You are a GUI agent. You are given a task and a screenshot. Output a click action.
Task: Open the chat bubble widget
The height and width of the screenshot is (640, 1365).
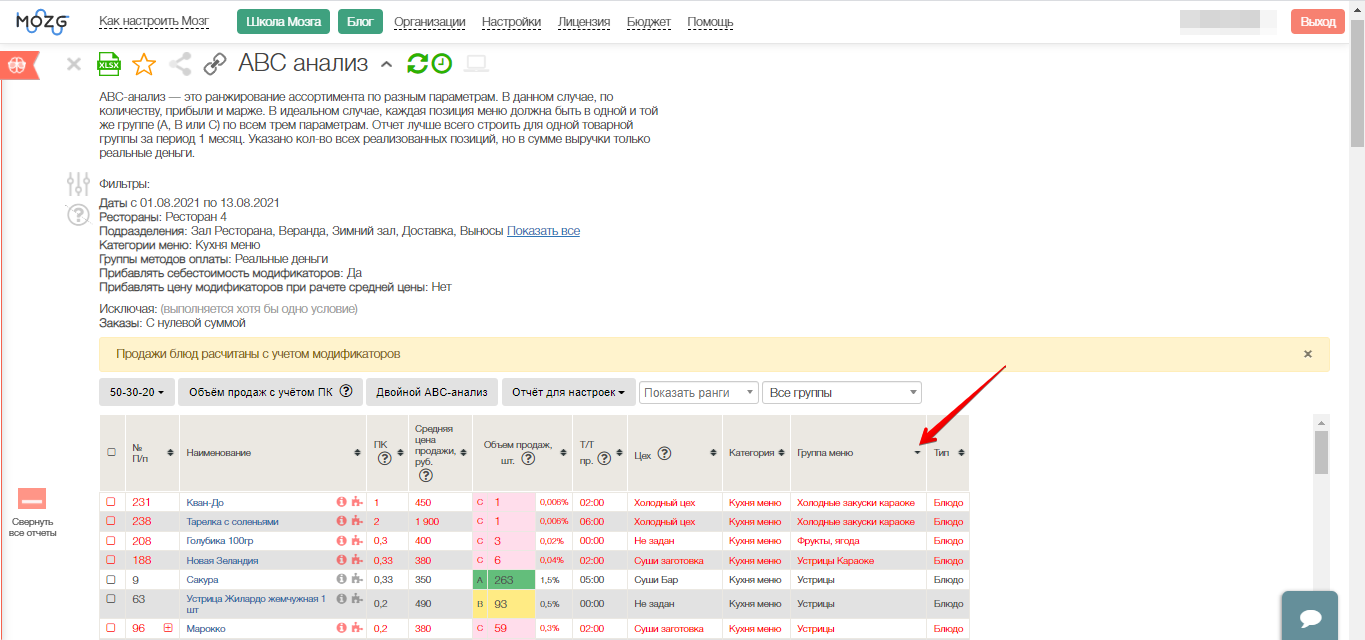(1311, 616)
